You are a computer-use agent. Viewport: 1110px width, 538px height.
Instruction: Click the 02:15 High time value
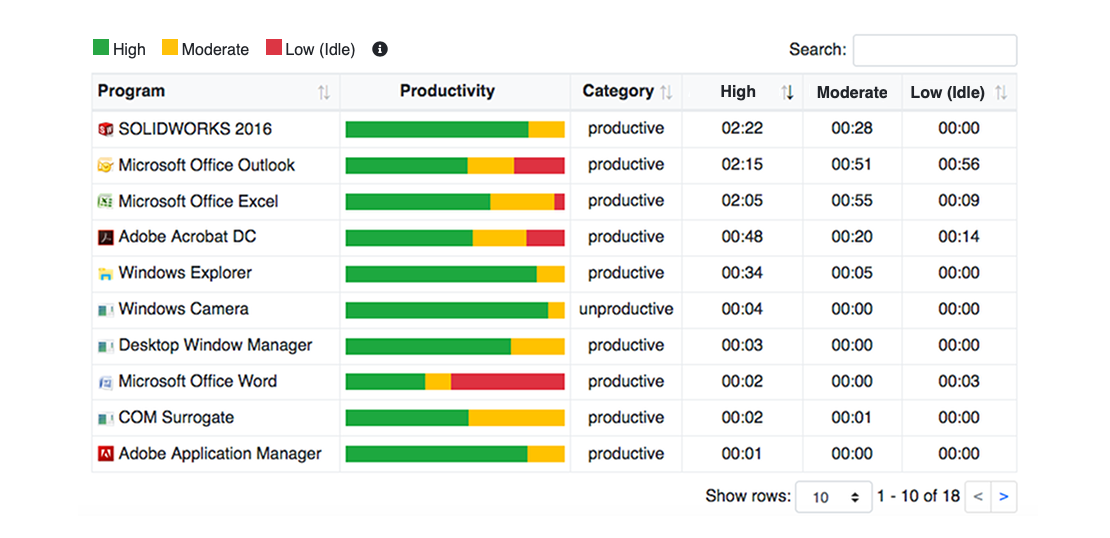[x=742, y=165]
